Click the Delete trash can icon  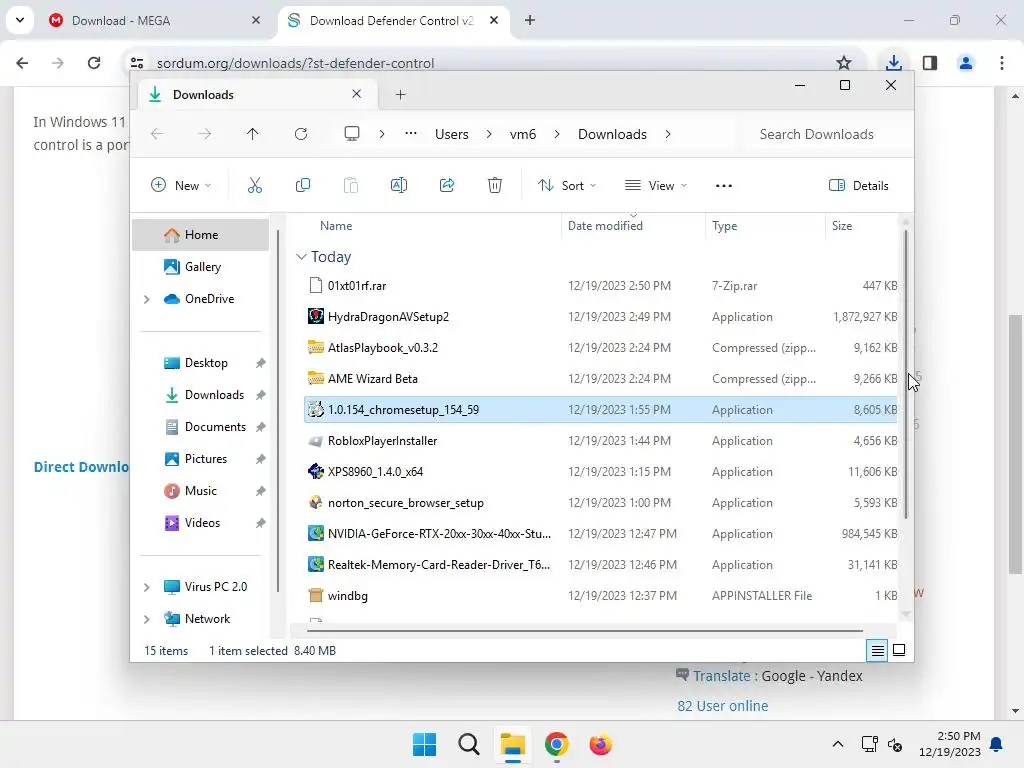495,185
